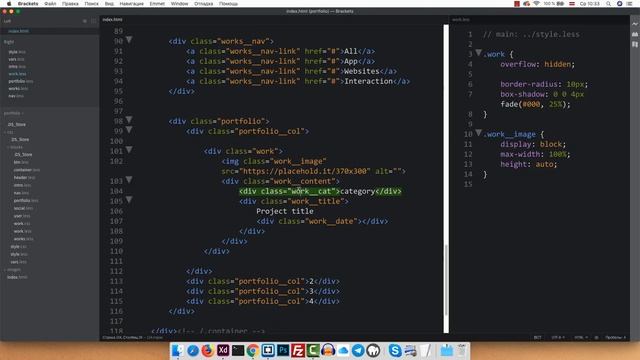This screenshot has height=360, width=640.
Task: Click the linting status circle in status bar
Action: 596,338
